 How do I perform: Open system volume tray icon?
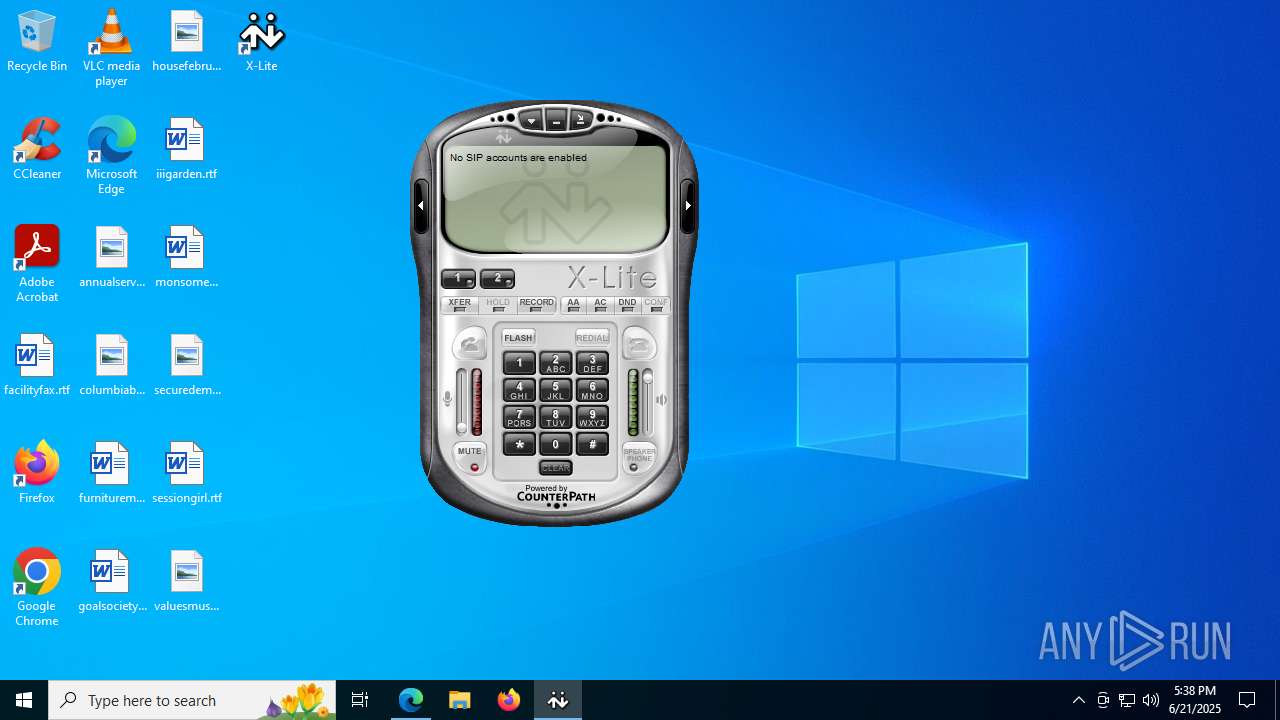(x=1151, y=700)
